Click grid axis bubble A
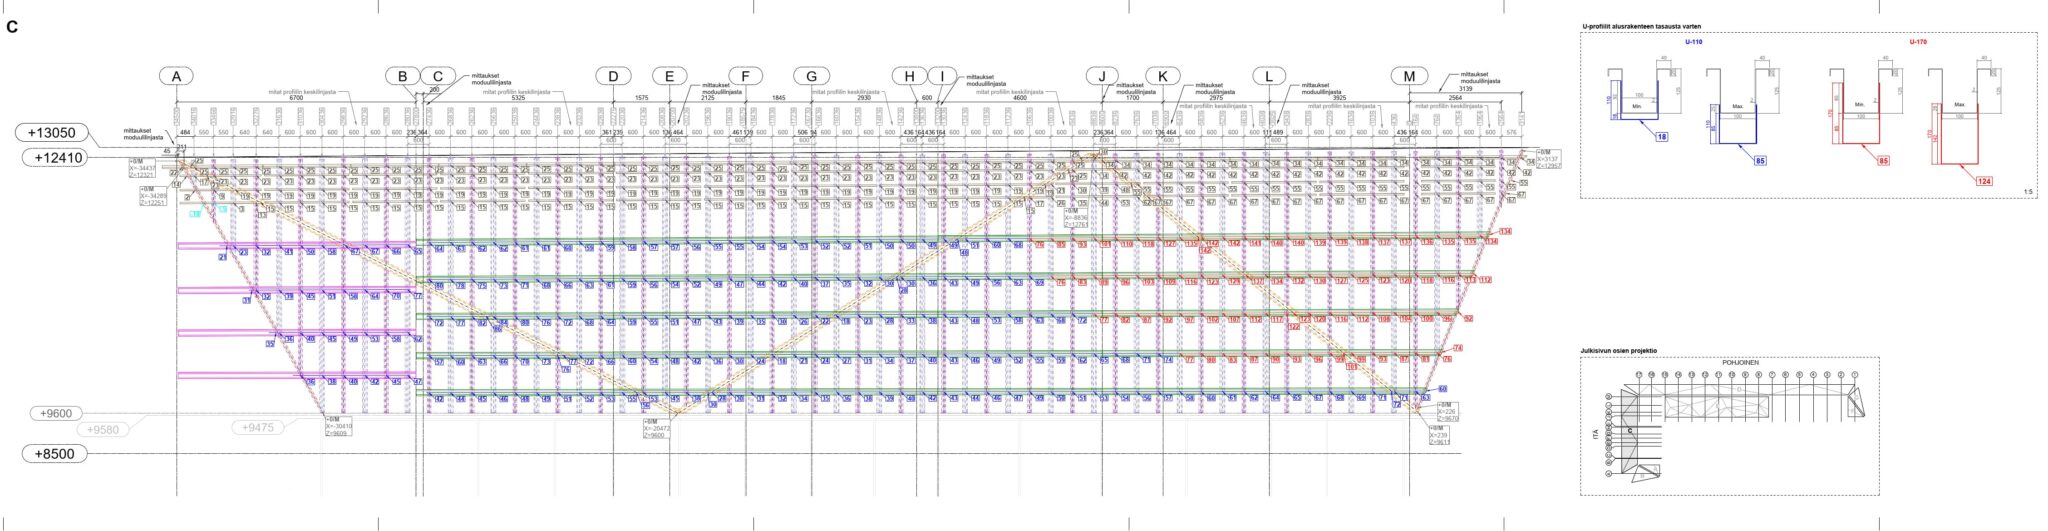The image size is (2048, 531). (x=177, y=77)
